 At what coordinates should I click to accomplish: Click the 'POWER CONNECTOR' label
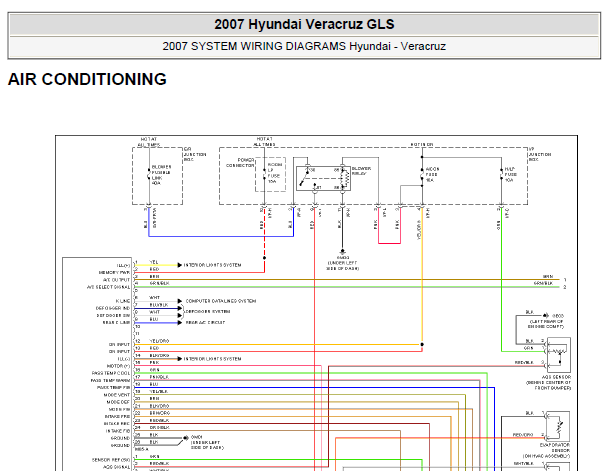(240, 163)
